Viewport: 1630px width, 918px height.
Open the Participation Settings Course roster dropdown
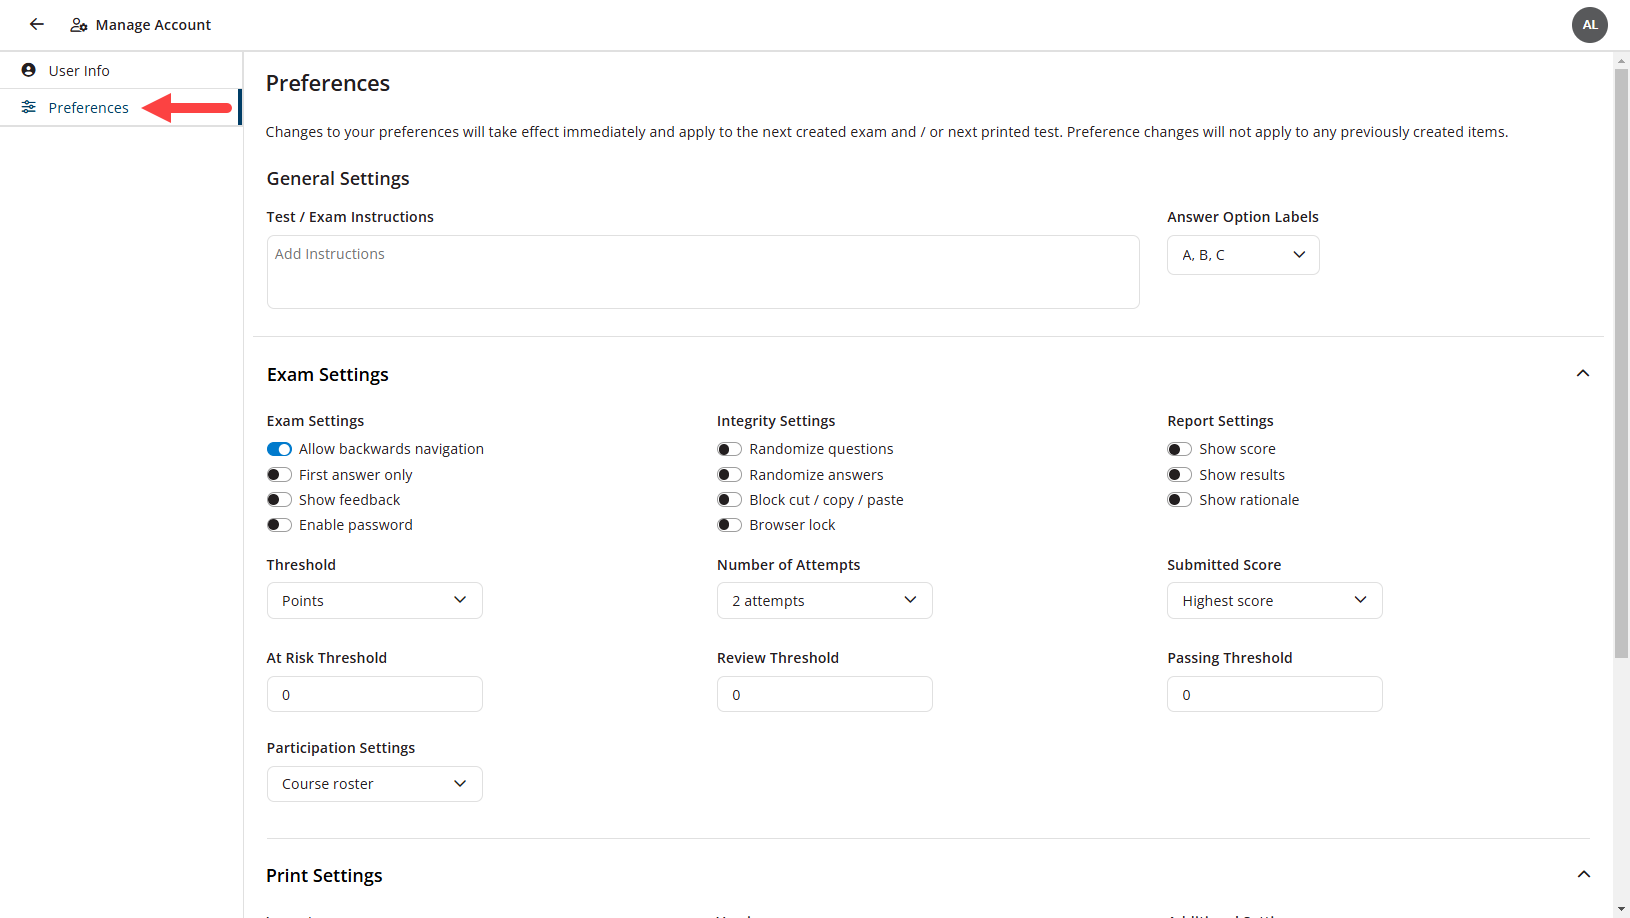pyautogui.click(x=374, y=783)
